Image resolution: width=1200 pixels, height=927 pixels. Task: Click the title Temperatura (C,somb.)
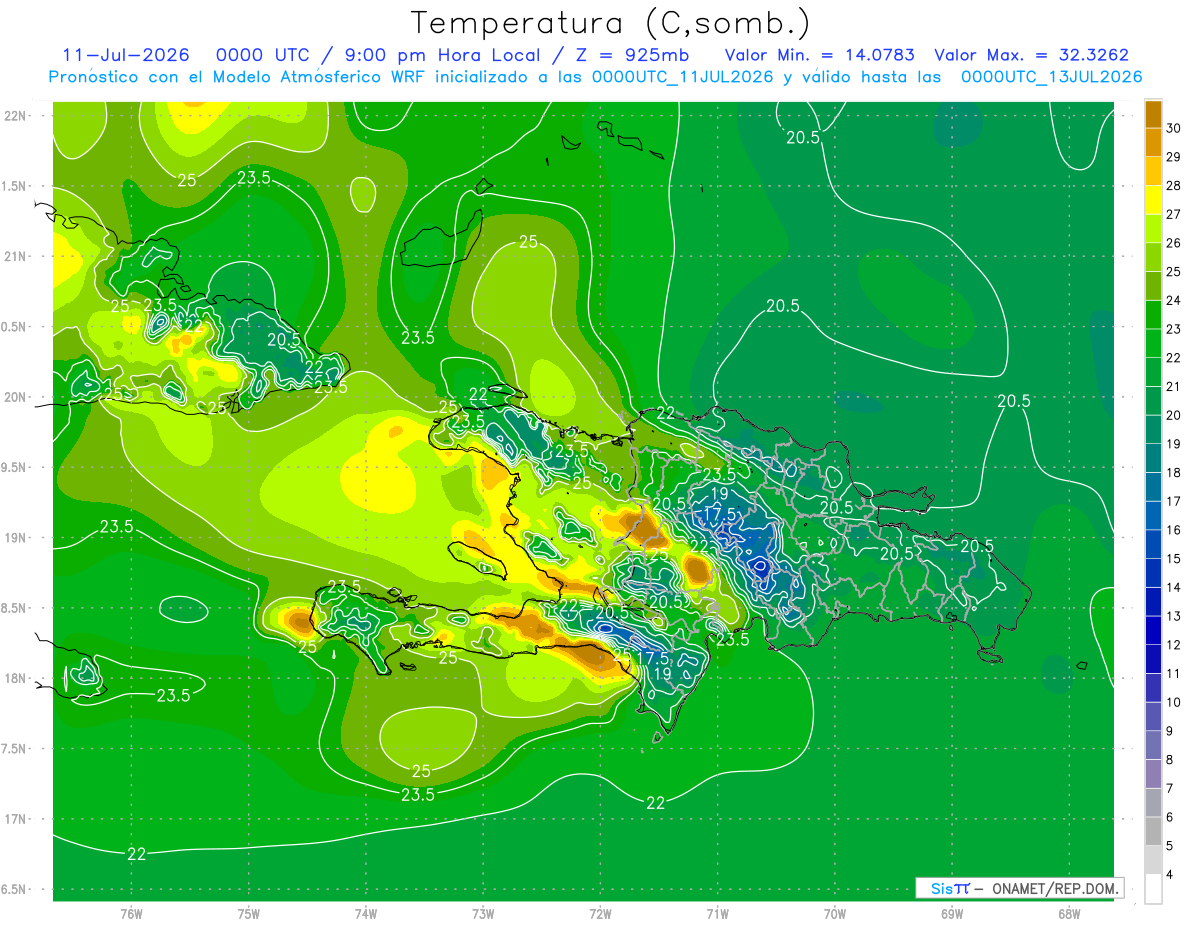[x=611, y=22]
